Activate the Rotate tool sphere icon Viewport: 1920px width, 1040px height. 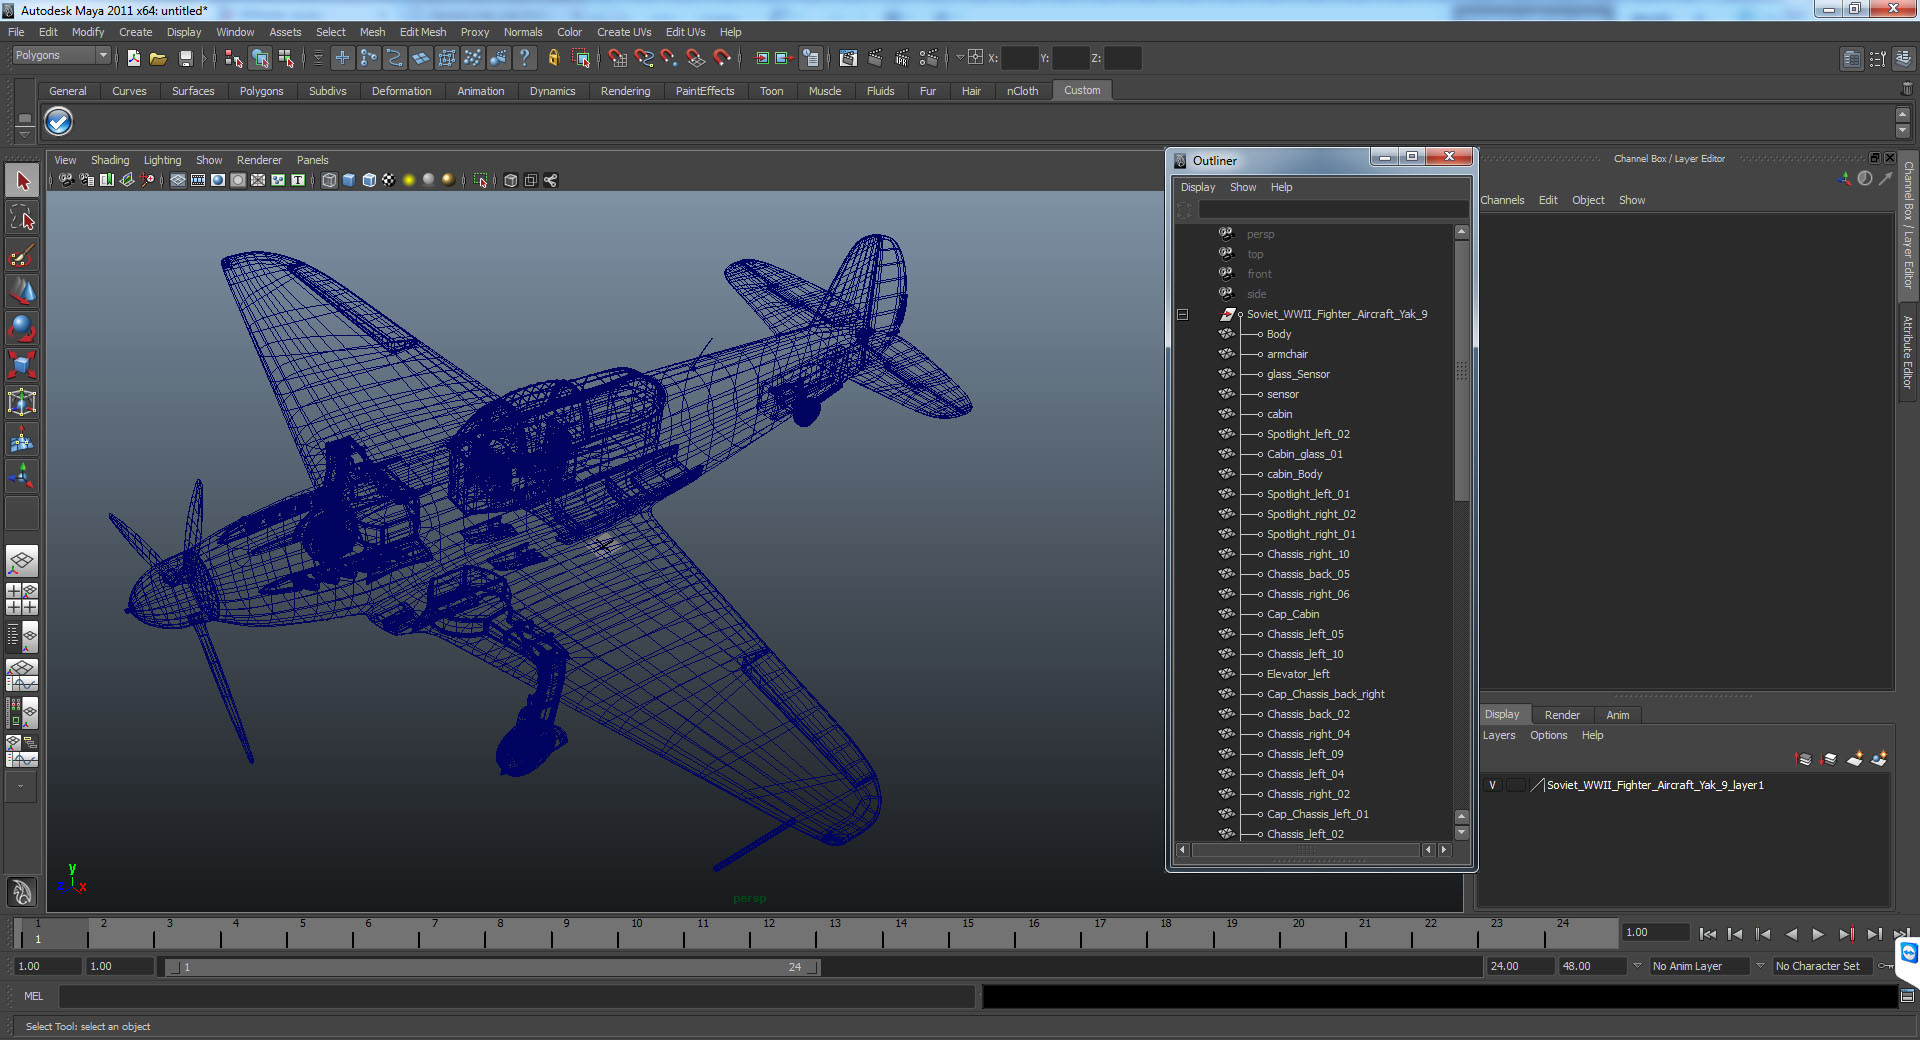[22, 328]
